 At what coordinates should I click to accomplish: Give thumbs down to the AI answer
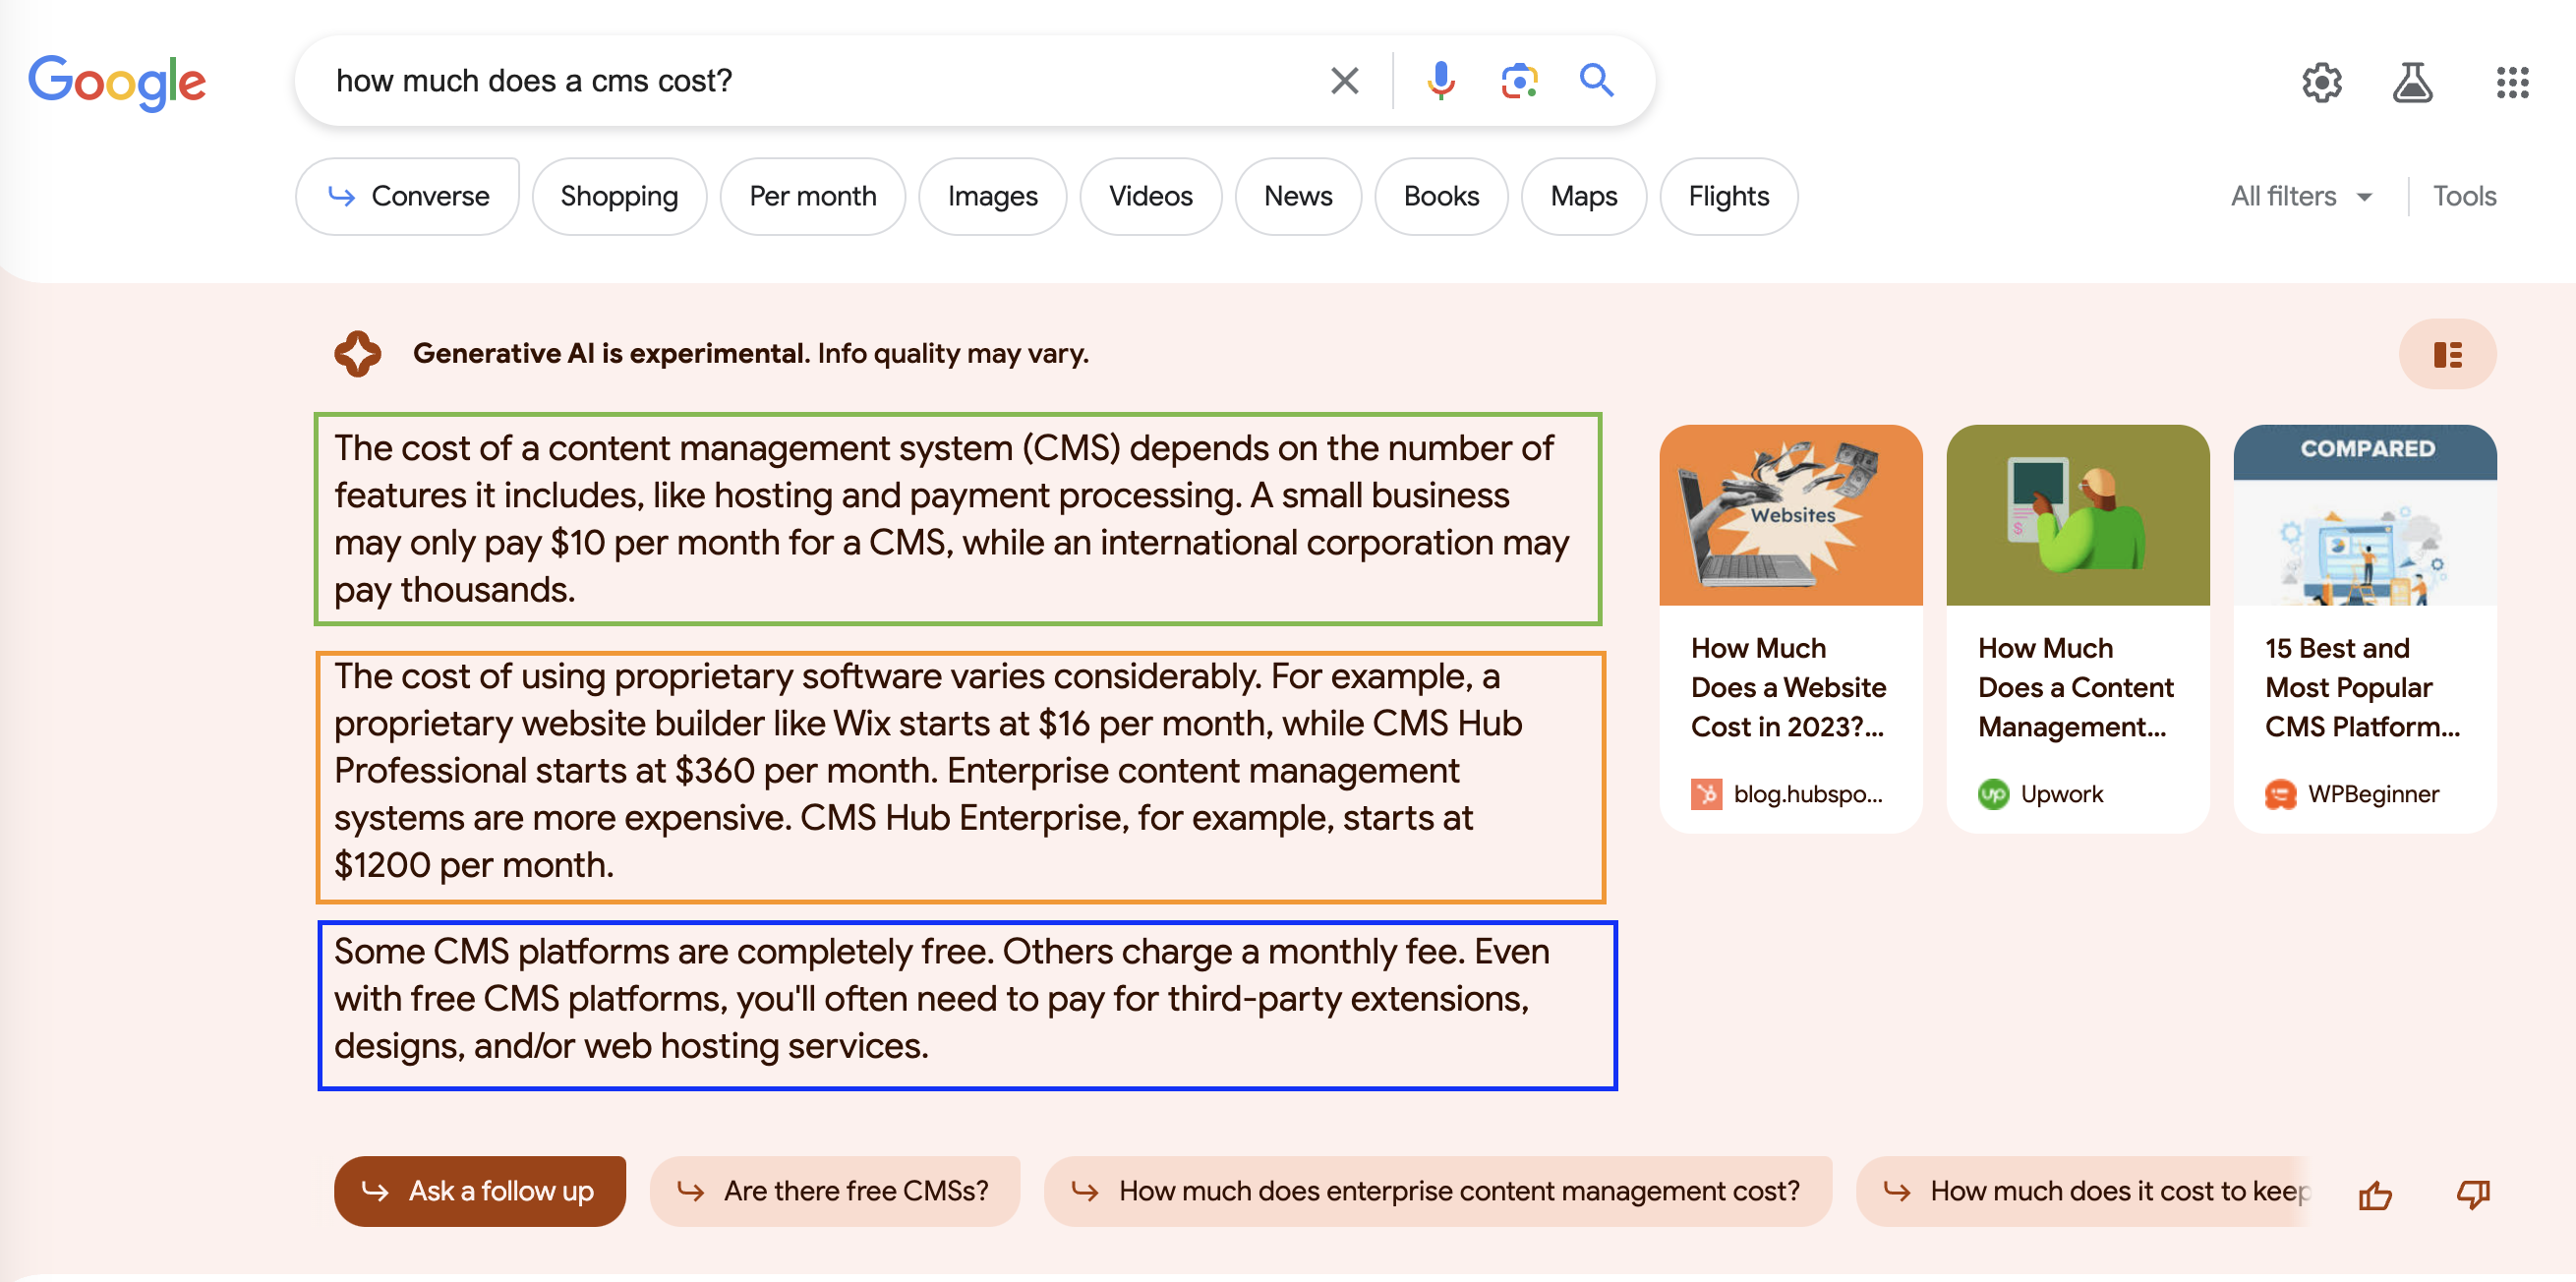[2473, 1194]
